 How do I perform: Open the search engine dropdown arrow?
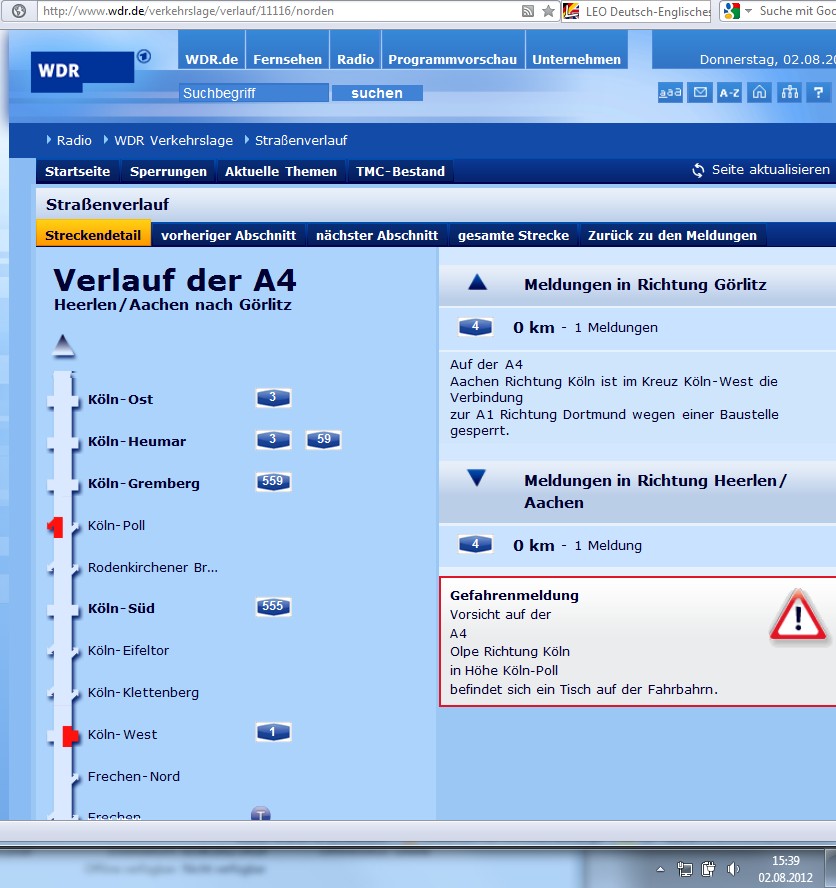747,11
